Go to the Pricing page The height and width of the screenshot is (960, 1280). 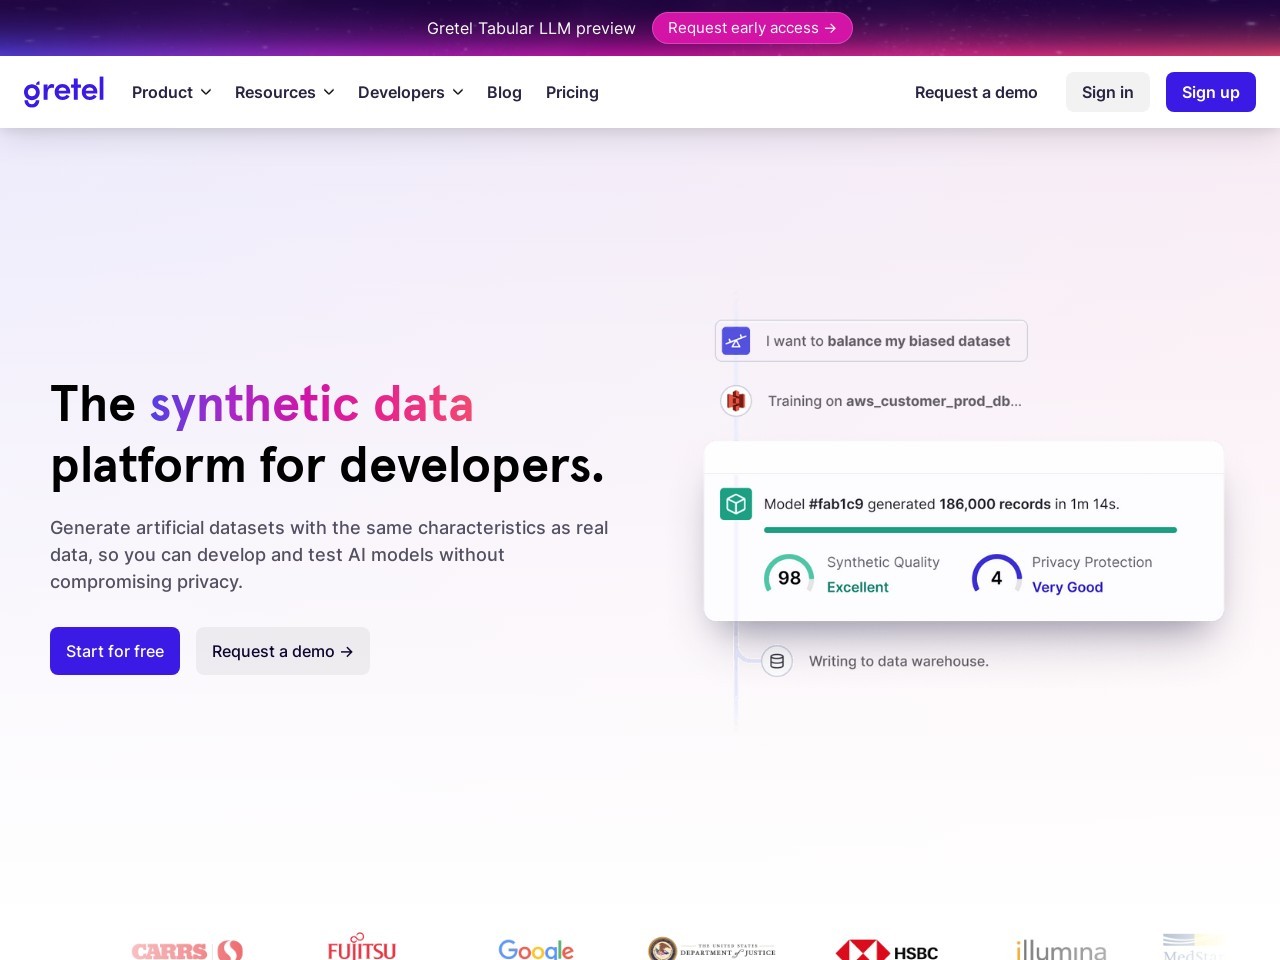coord(572,92)
